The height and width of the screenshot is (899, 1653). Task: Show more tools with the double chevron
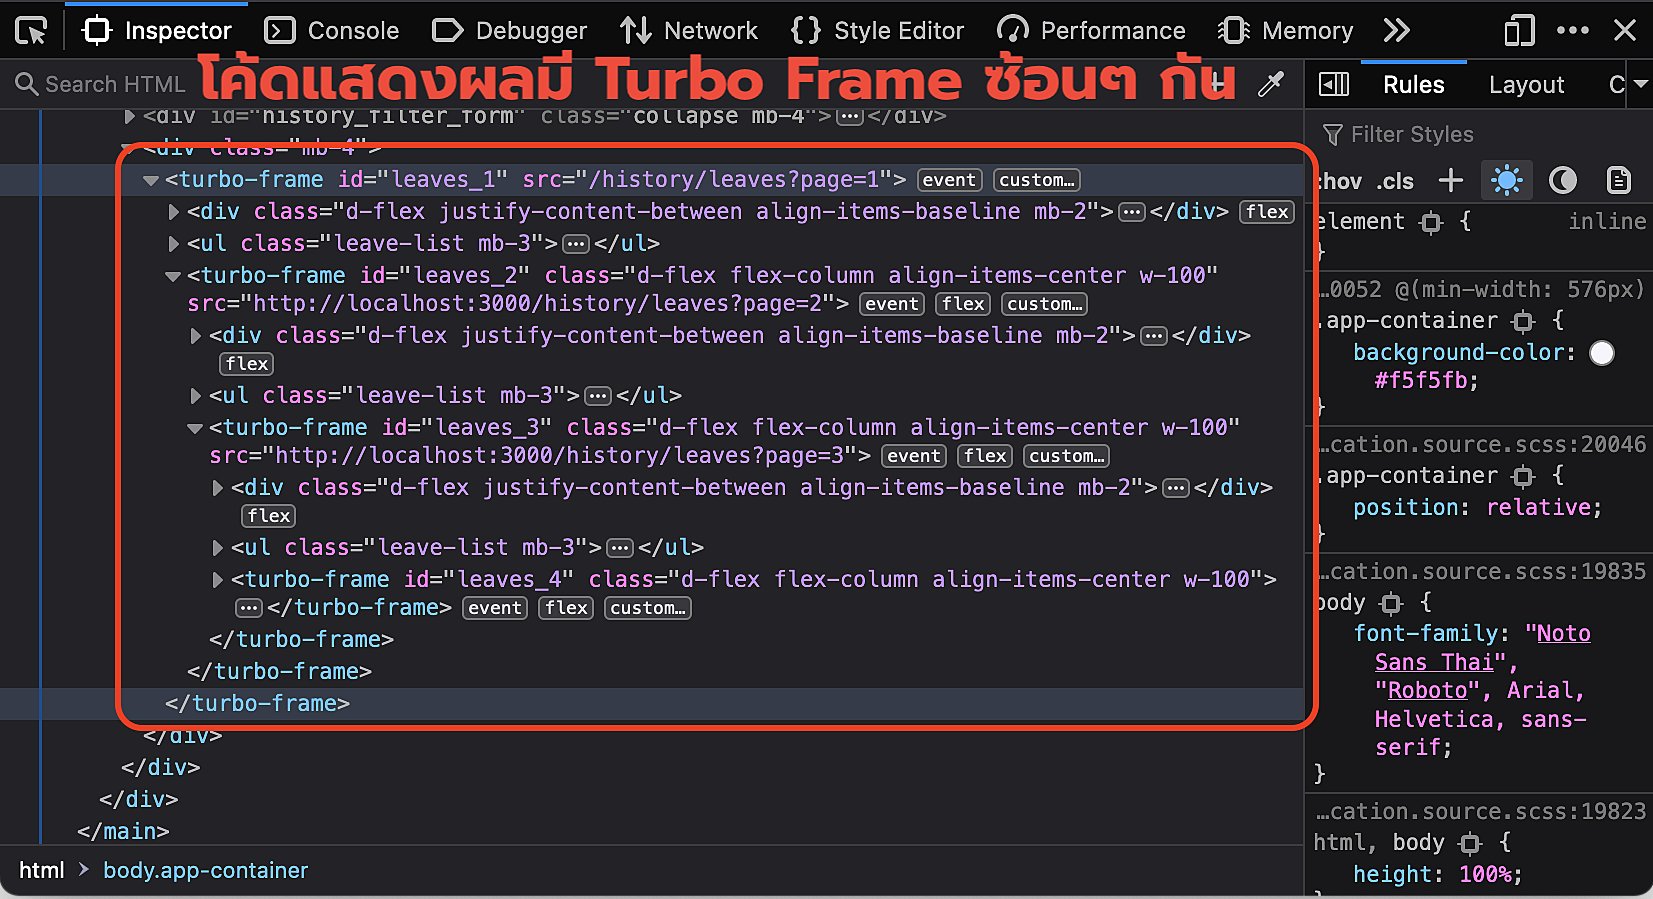pos(1396,31)
